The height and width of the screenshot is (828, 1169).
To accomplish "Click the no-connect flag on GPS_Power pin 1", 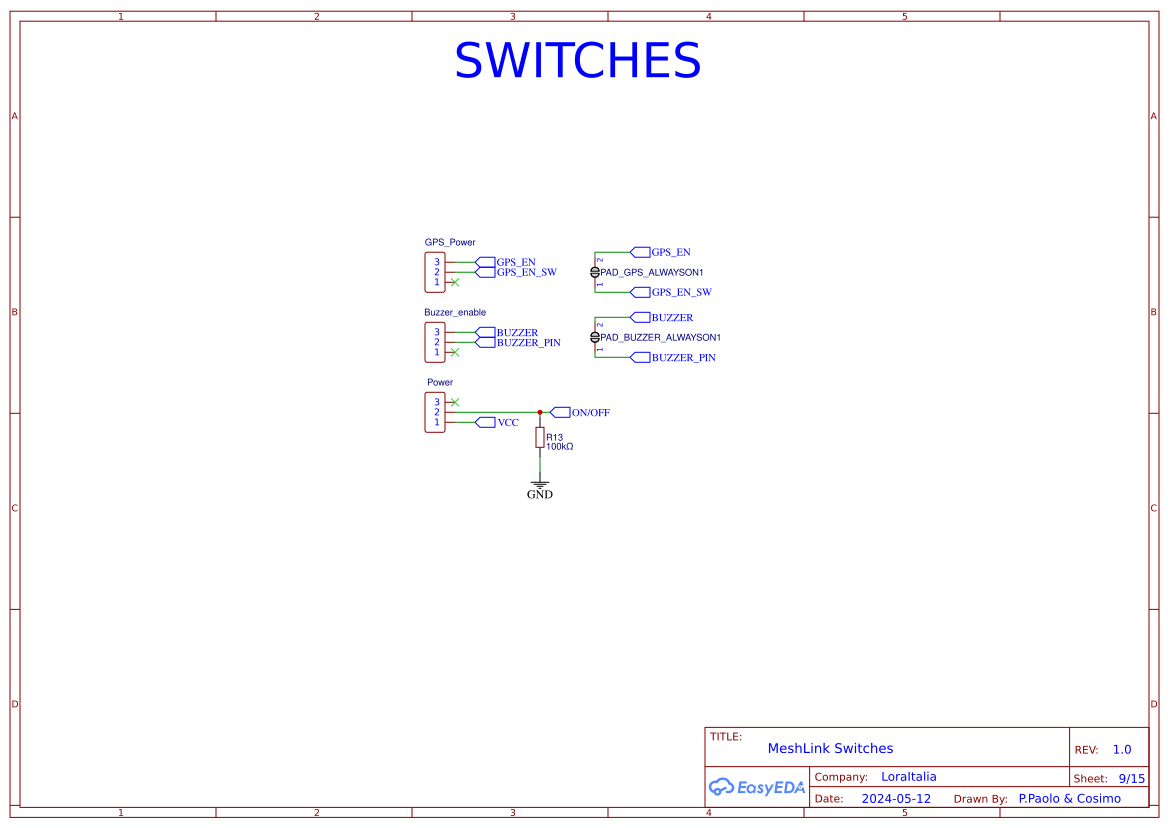I will [x=454, y=282].
